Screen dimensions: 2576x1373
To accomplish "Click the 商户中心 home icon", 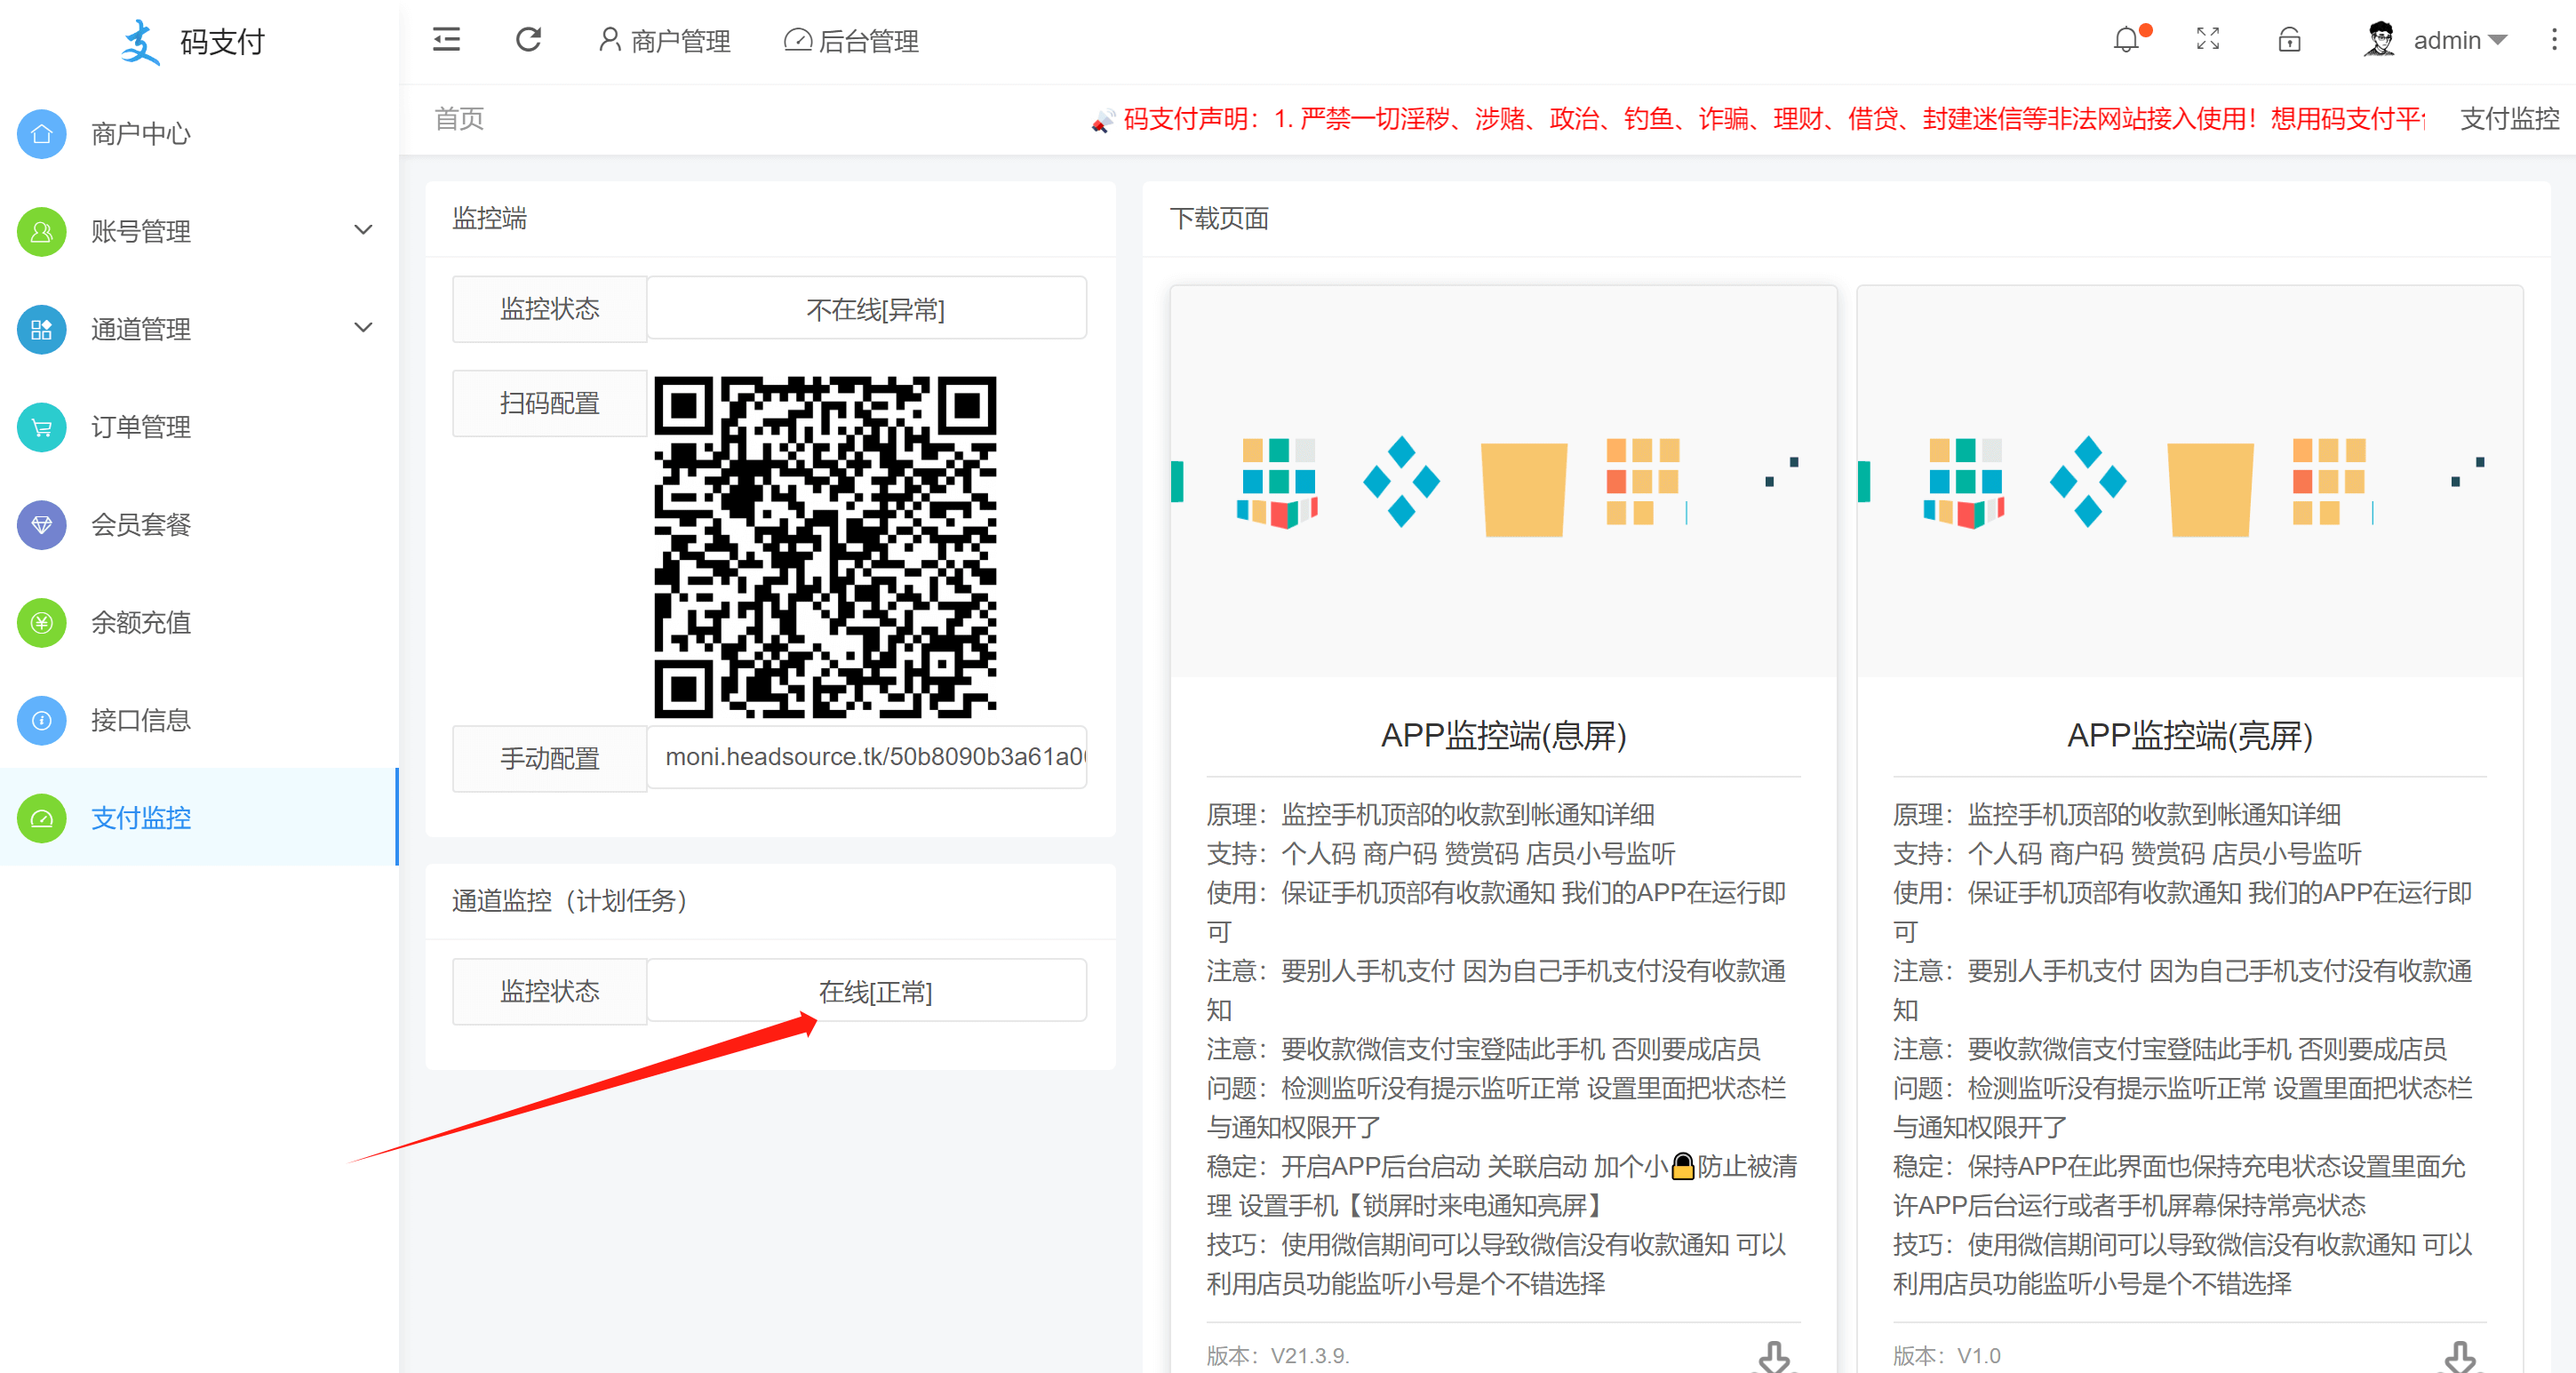I will [x=42, y=133].
